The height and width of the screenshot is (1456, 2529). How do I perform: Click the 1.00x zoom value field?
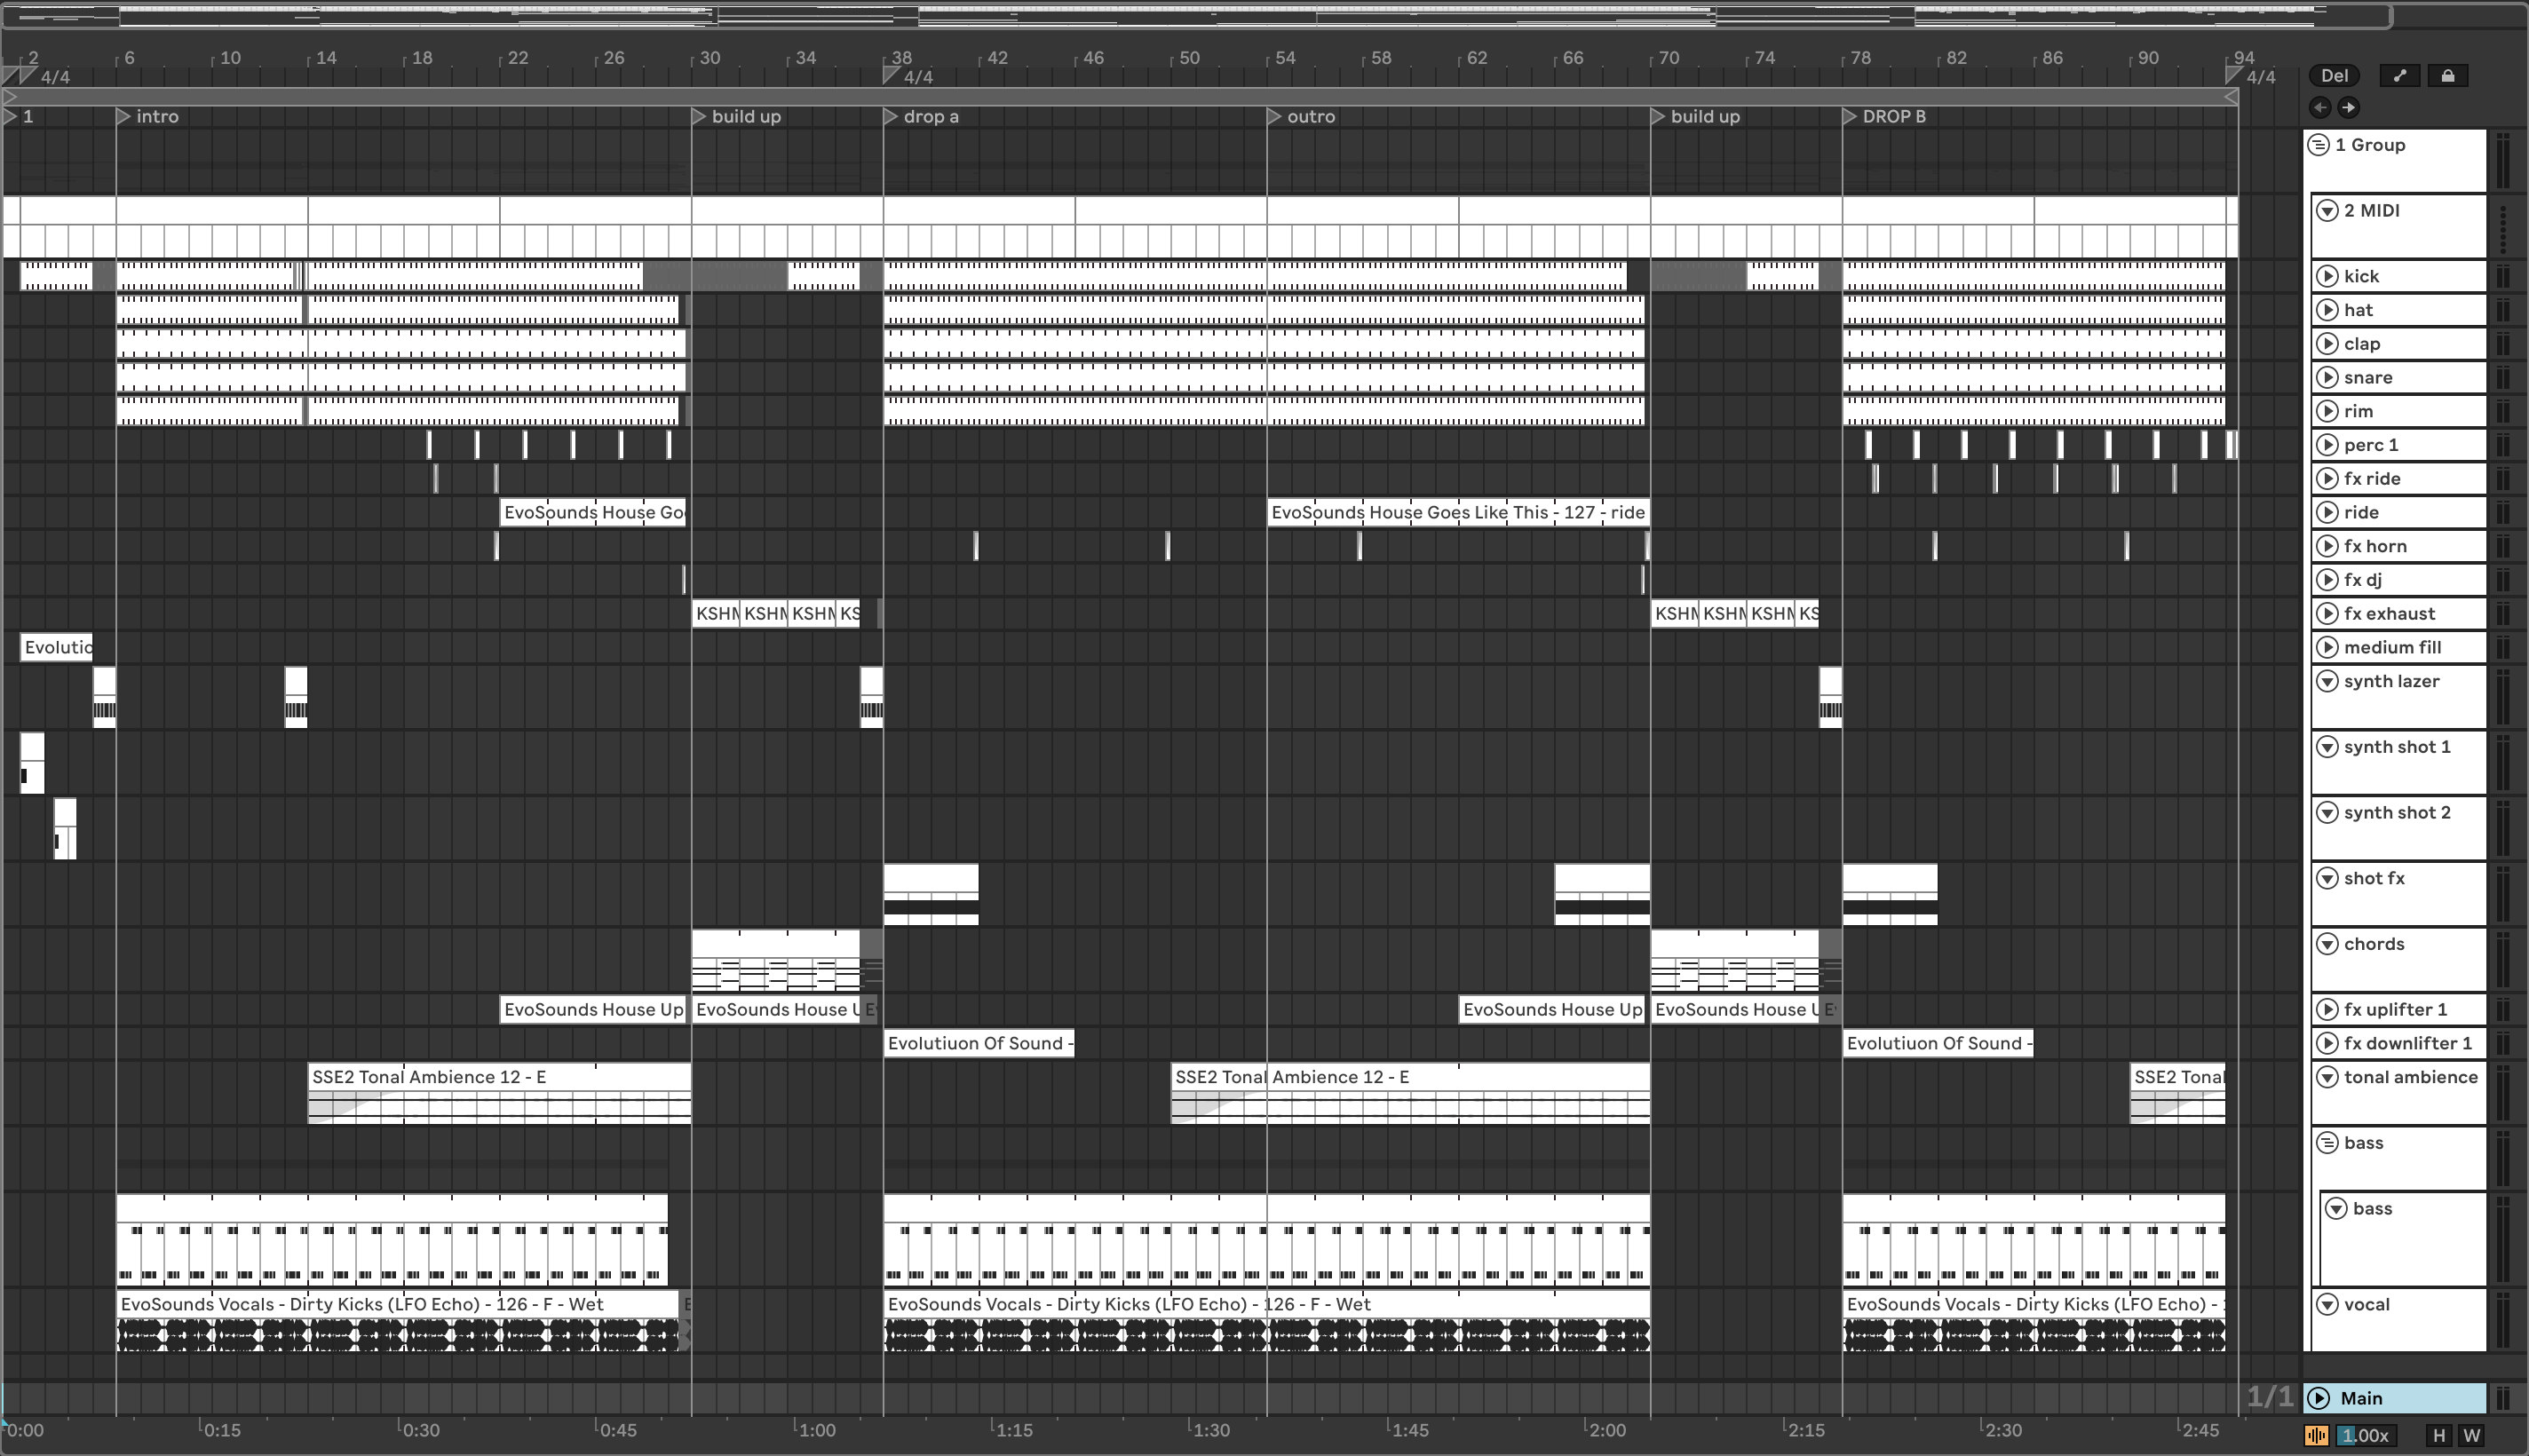click(2366, 1436)
